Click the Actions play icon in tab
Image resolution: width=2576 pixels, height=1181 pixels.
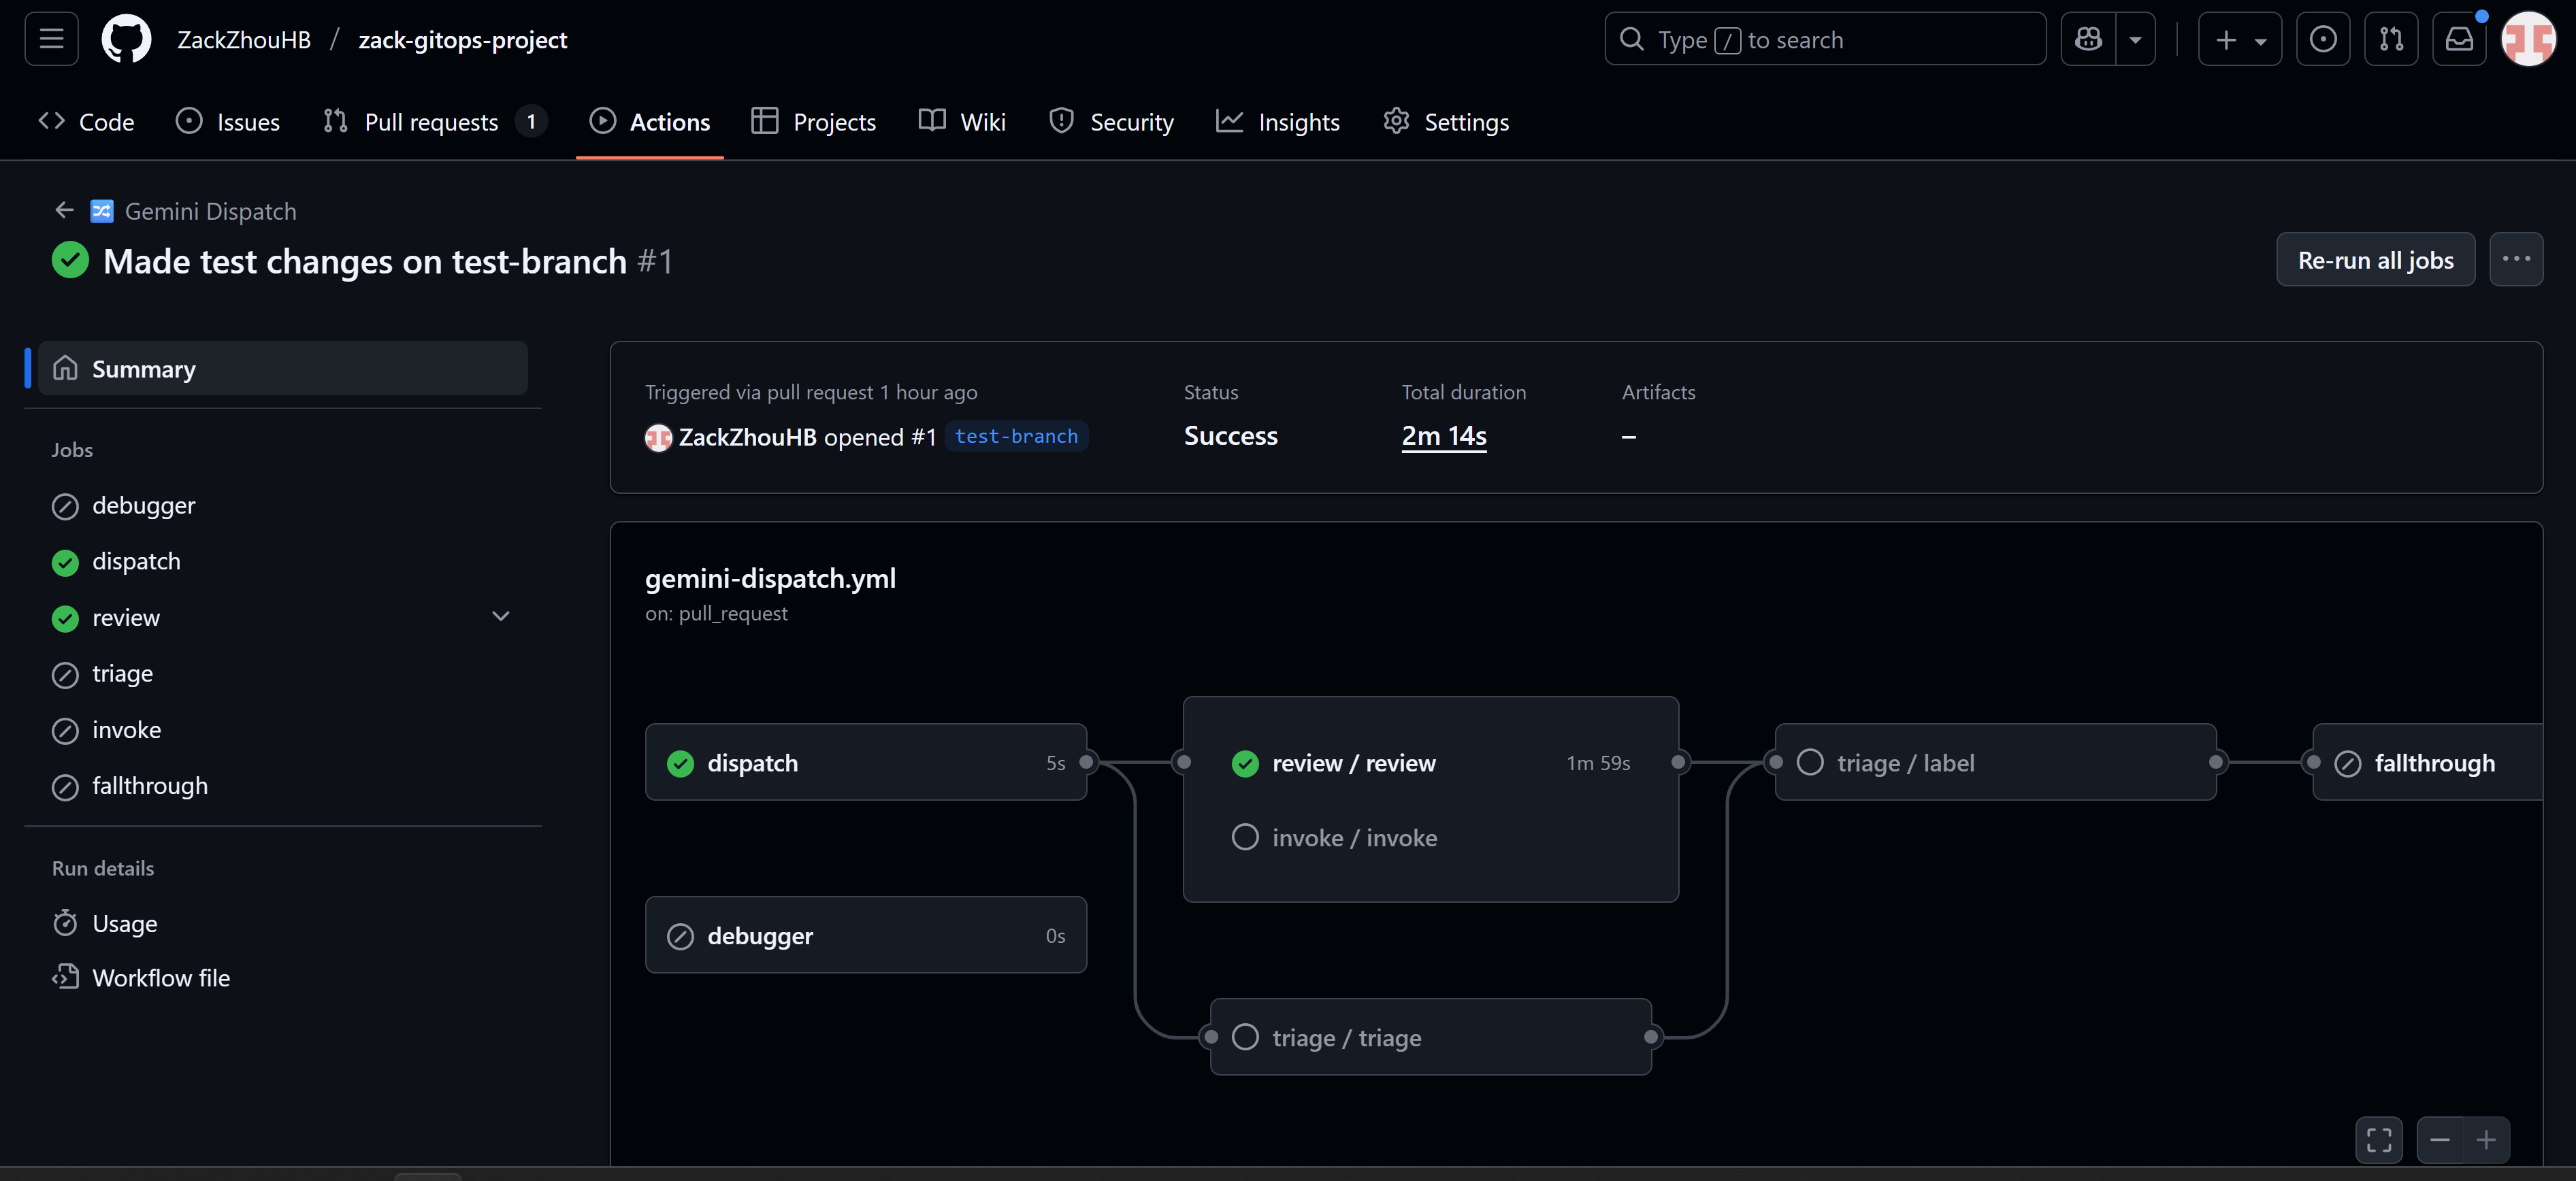click(x=602, y=121)
